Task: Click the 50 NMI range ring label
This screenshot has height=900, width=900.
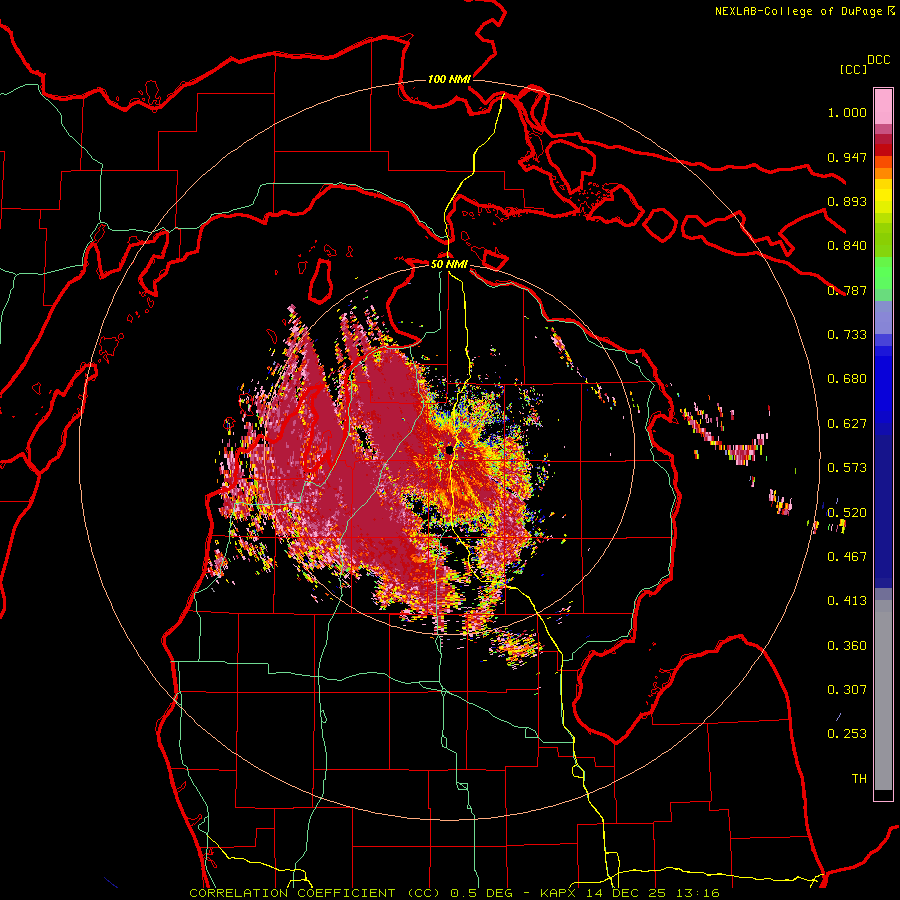Action: (x=449, y=264)
